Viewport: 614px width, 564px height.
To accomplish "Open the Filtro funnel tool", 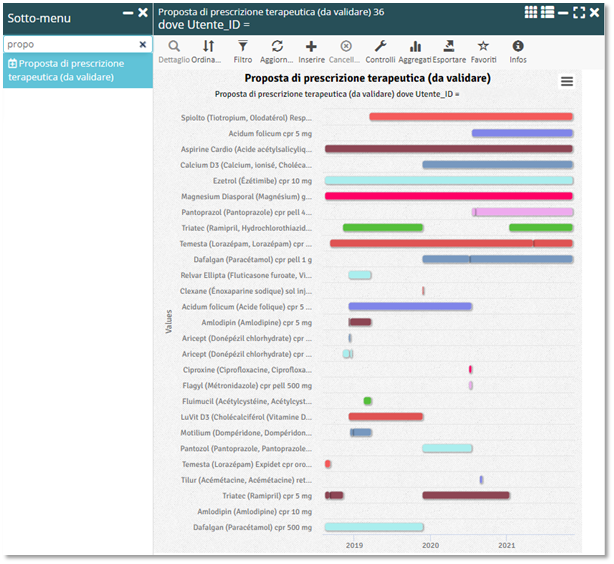I will coord(243,47).
